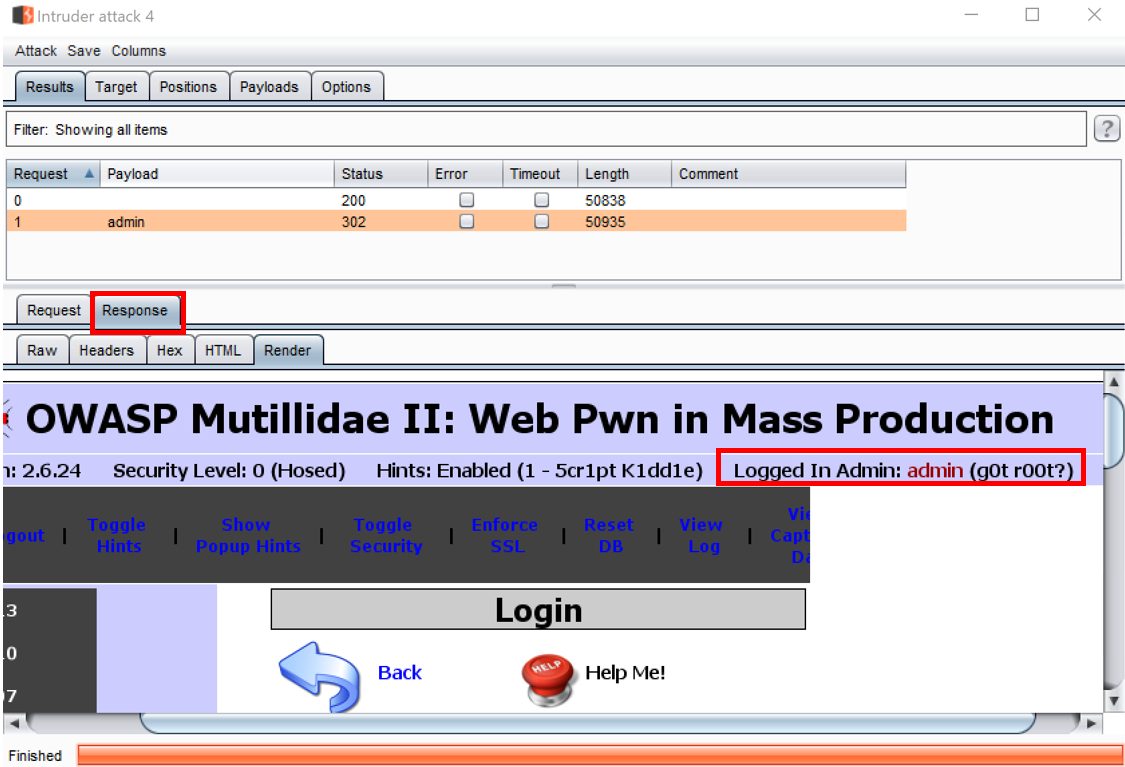Switch to the Options tab

pos(346,87)
